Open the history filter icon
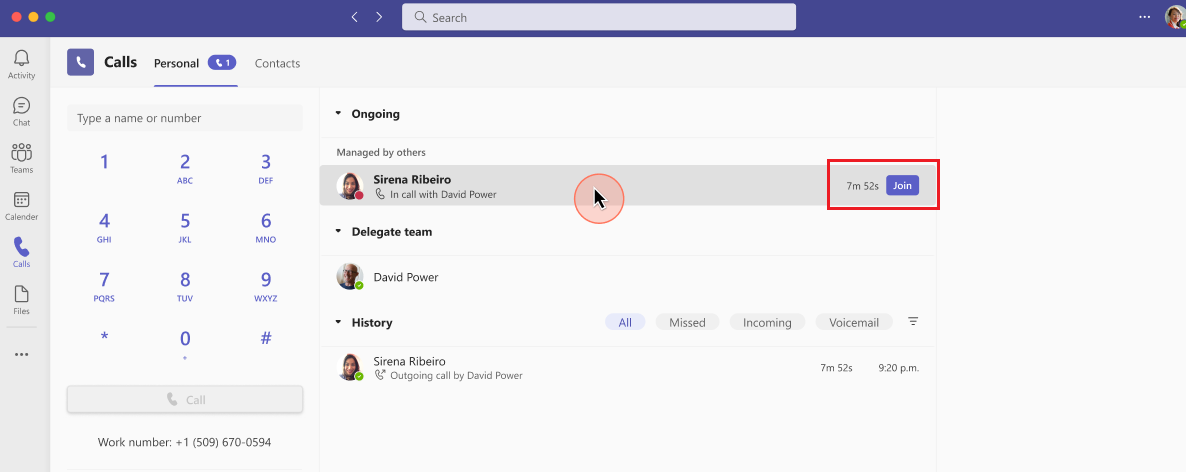The image size is (1186, 472). click(x=913, y=321)
